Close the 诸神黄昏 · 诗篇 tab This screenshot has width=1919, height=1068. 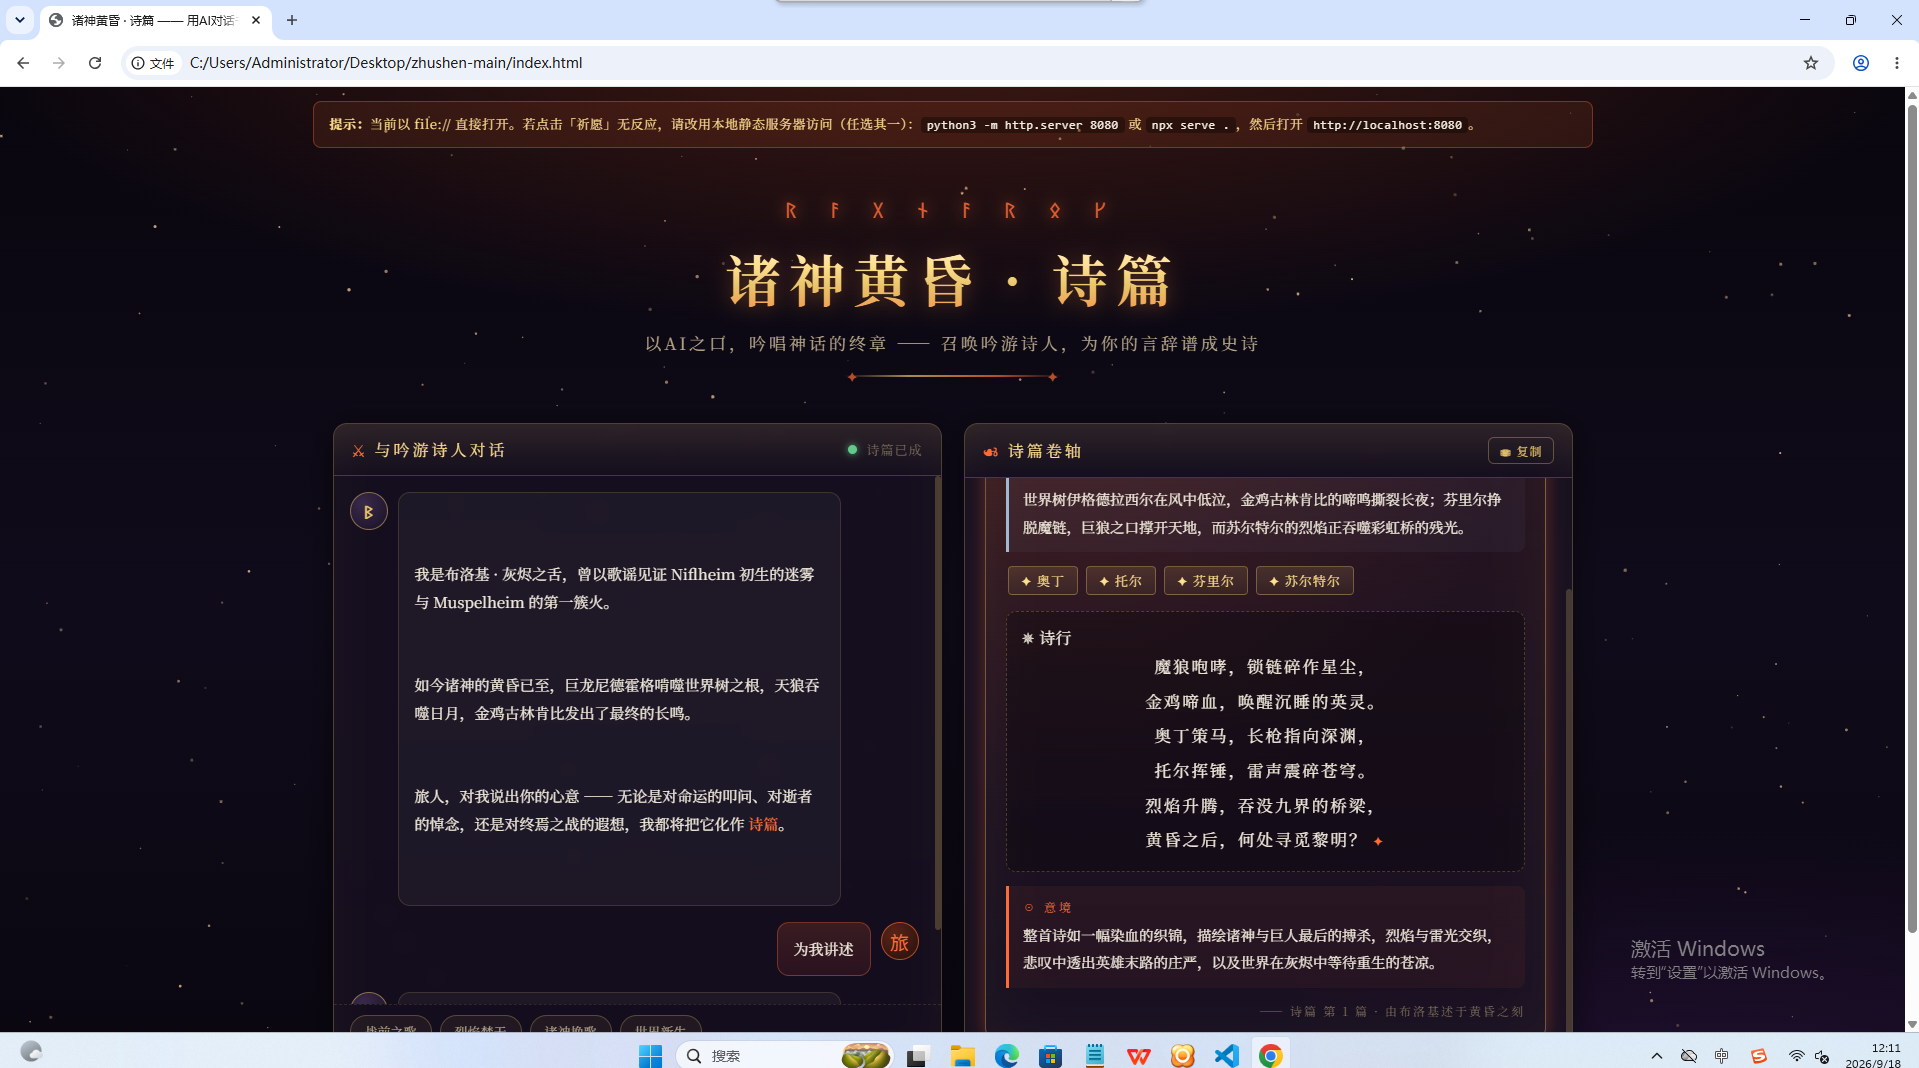tap(256, 20)
